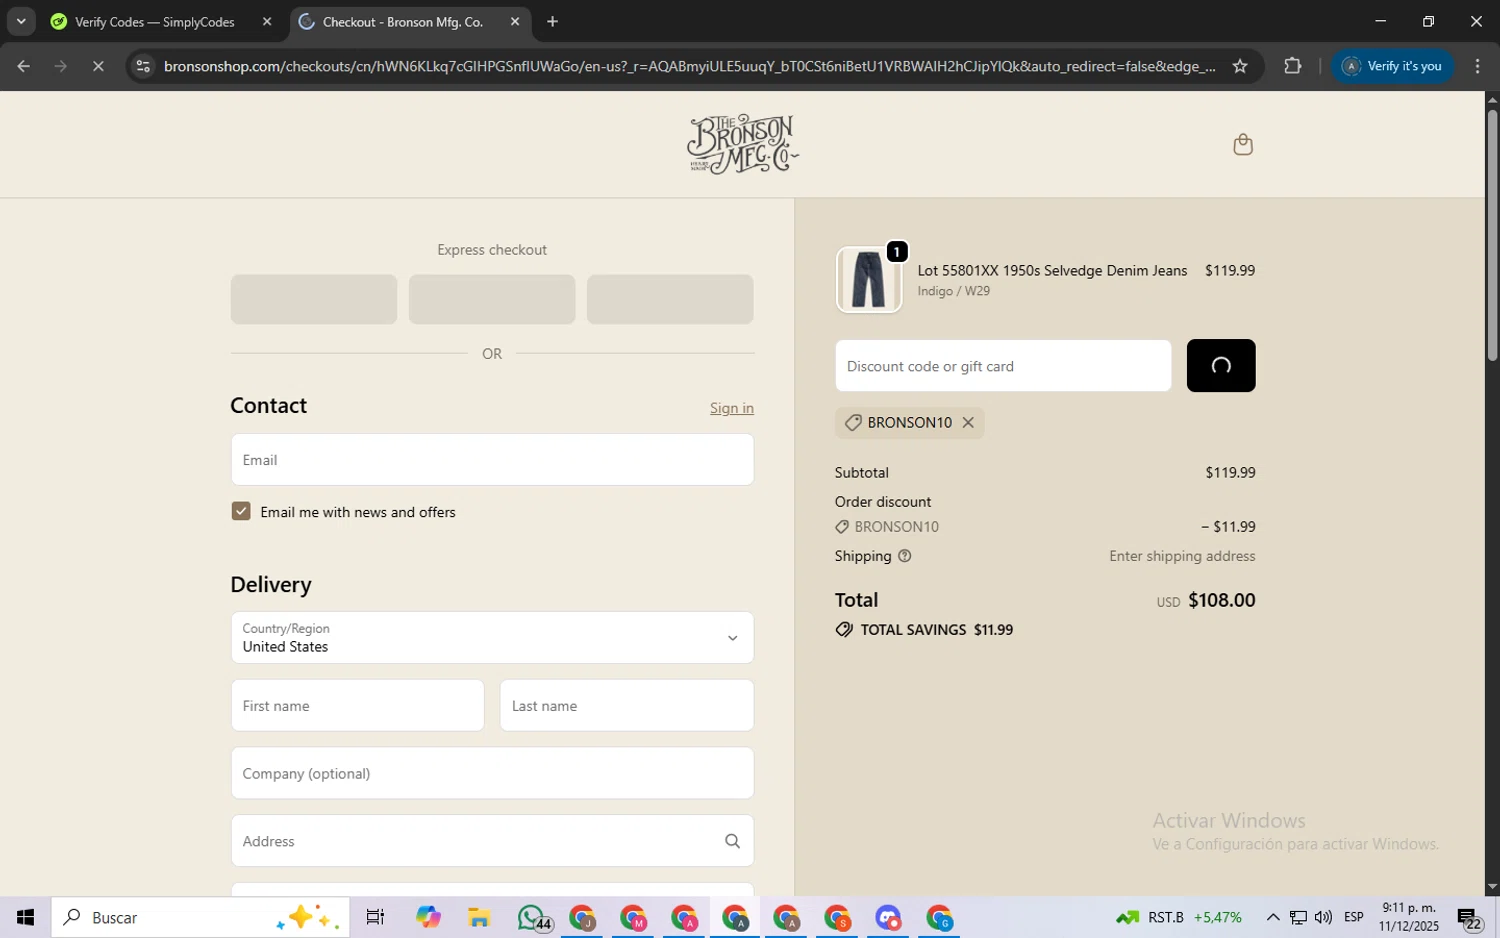Click the Verify it's you profile button
Image resolution: width=1500 pixels, height=938 pixels.
click(x=1392, y=66)
